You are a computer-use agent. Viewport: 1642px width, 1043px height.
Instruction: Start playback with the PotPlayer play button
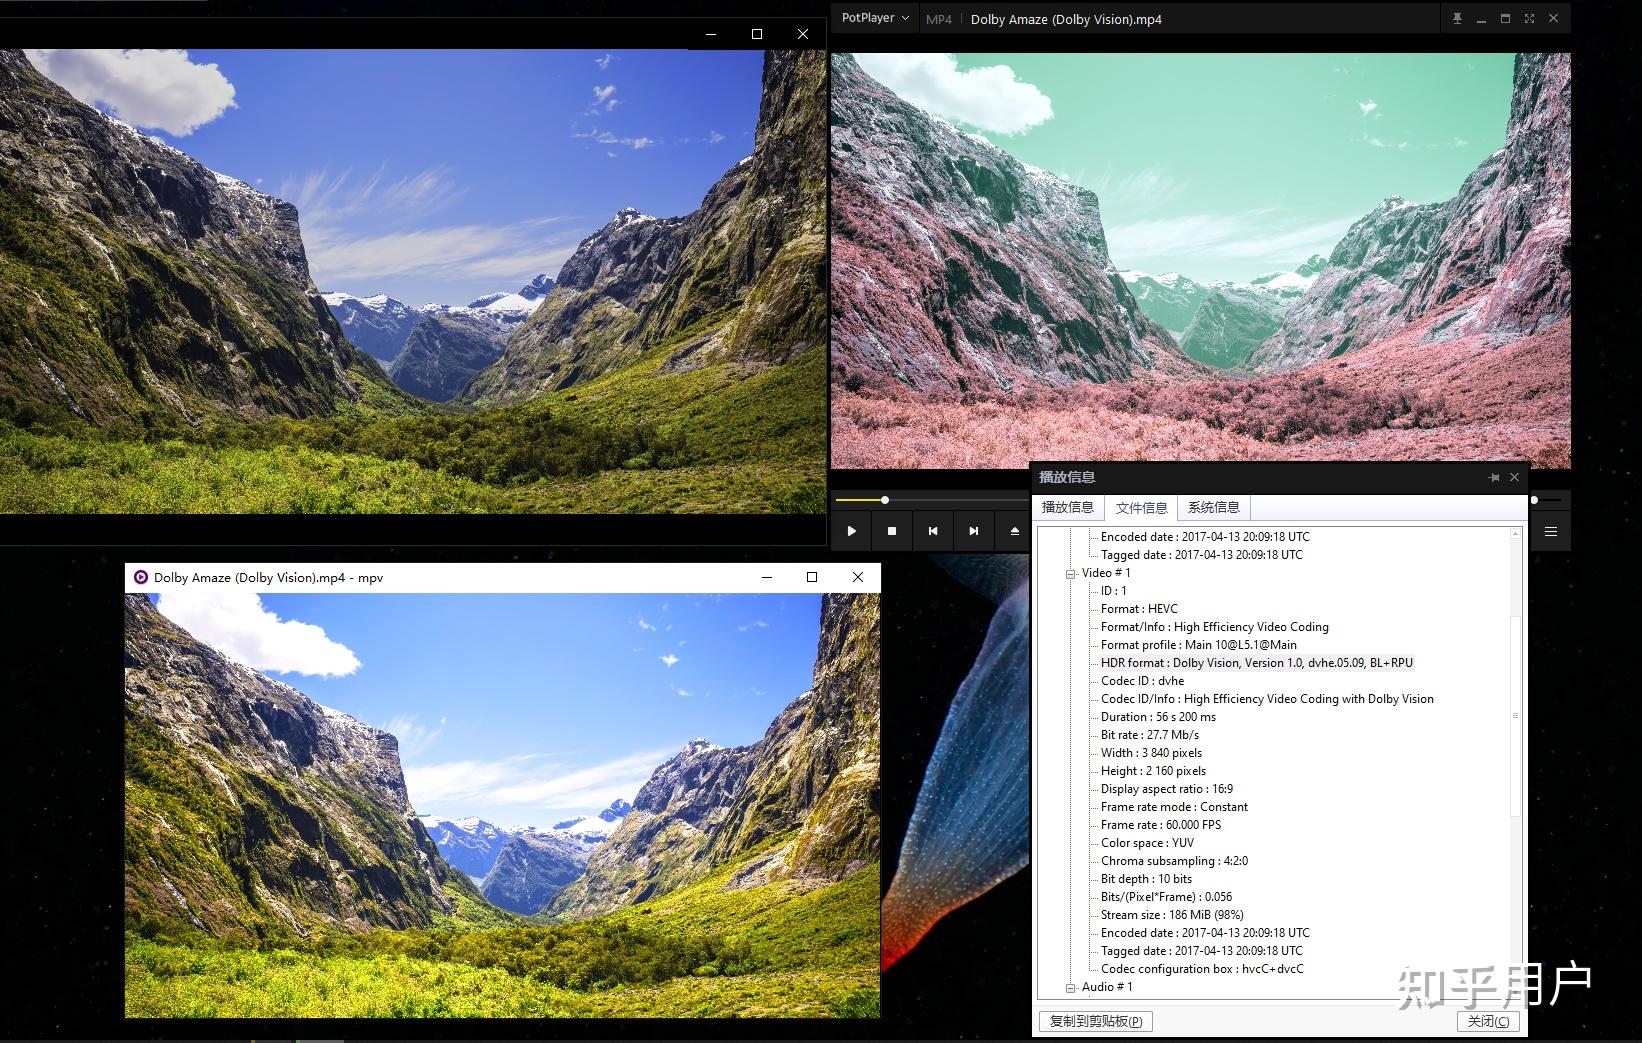pos(851,531)
